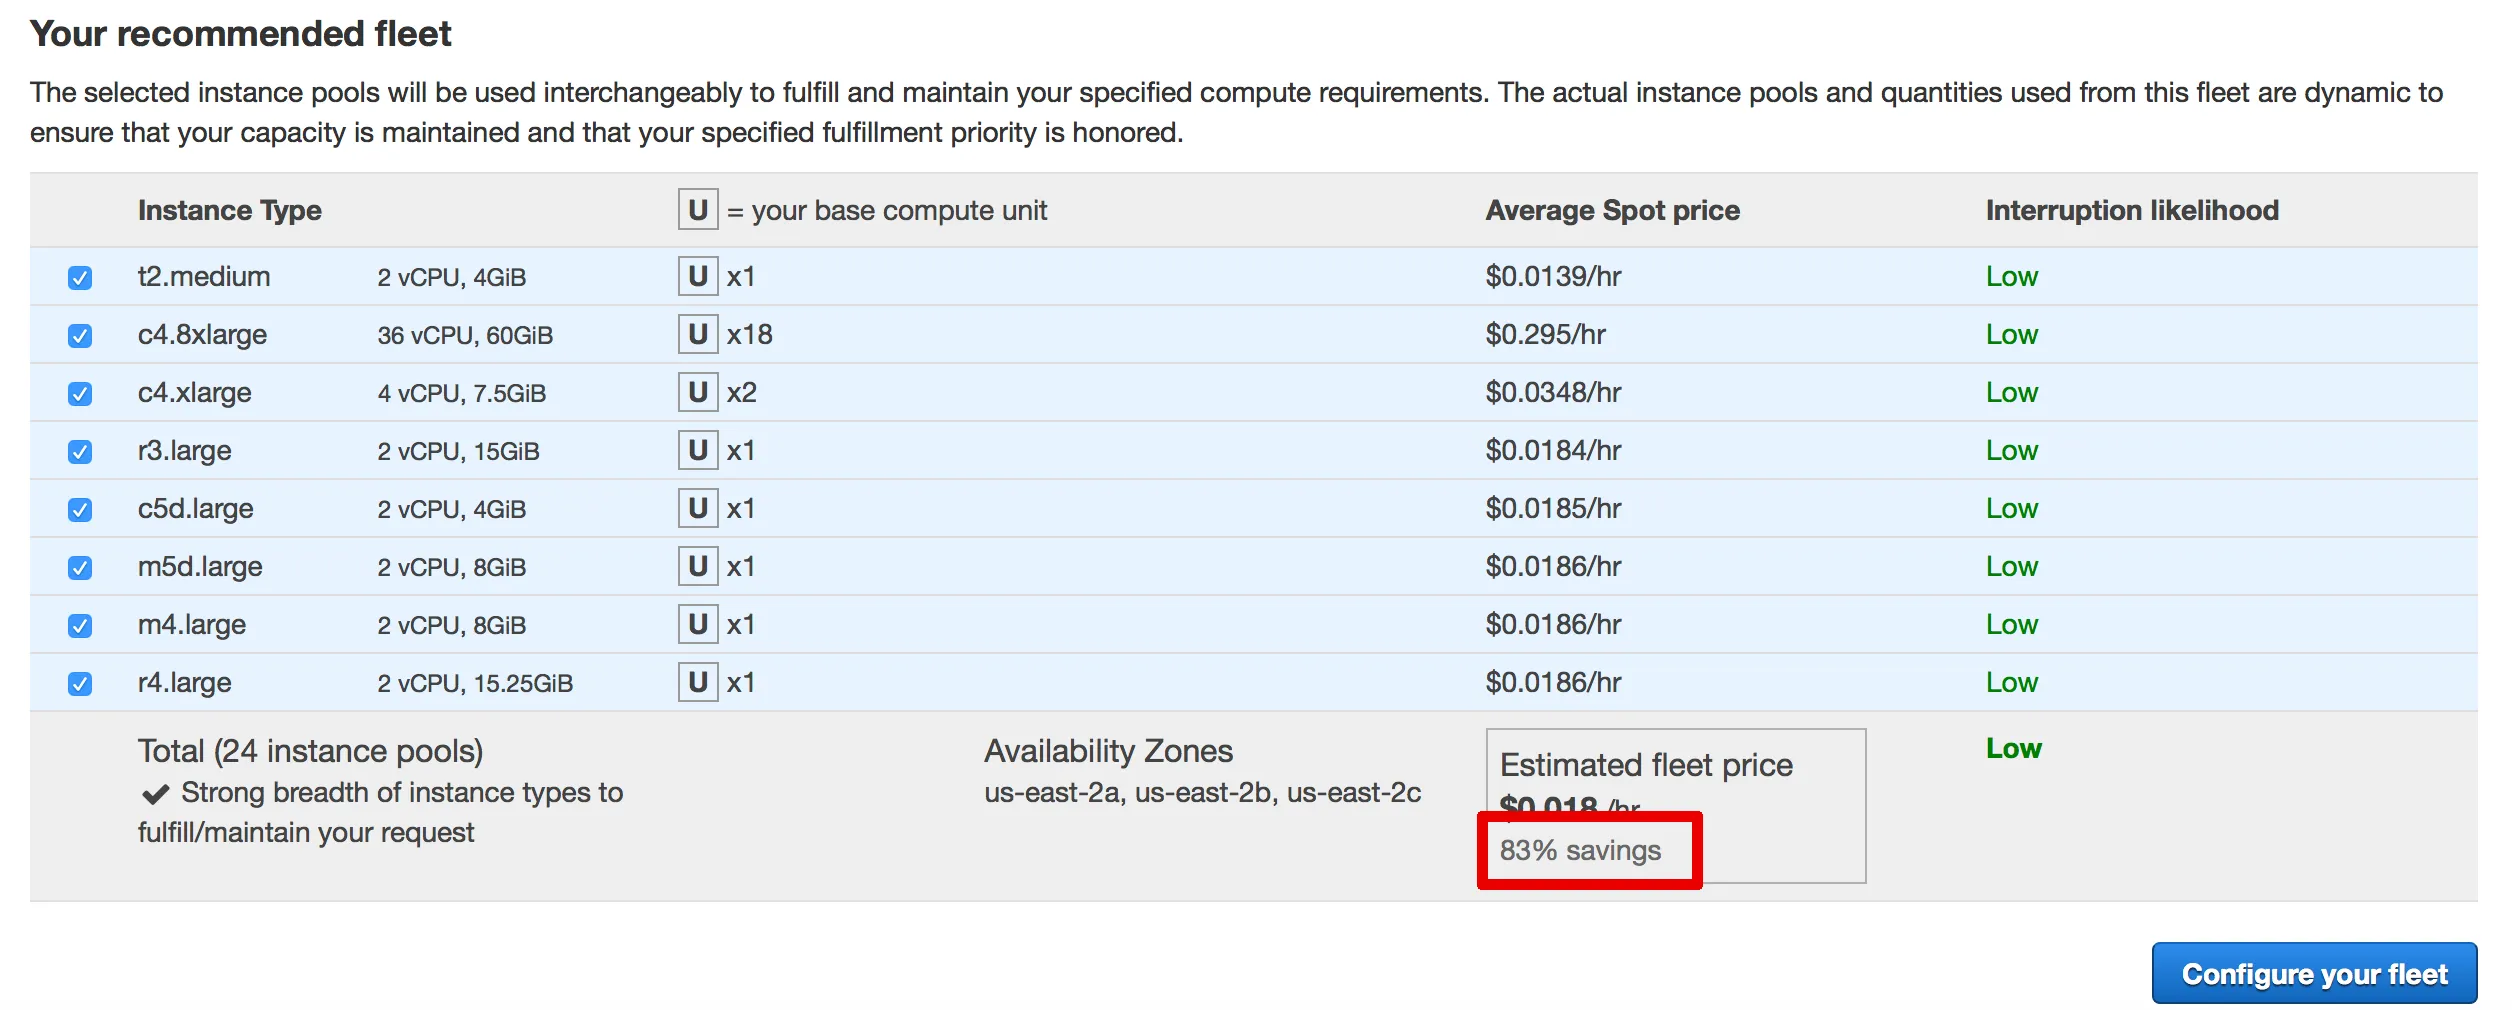This screenshot has width=2512, height=1010.
Task: Toggle the c4.8xlarge instance checkbox
Action: coord(80,336)
